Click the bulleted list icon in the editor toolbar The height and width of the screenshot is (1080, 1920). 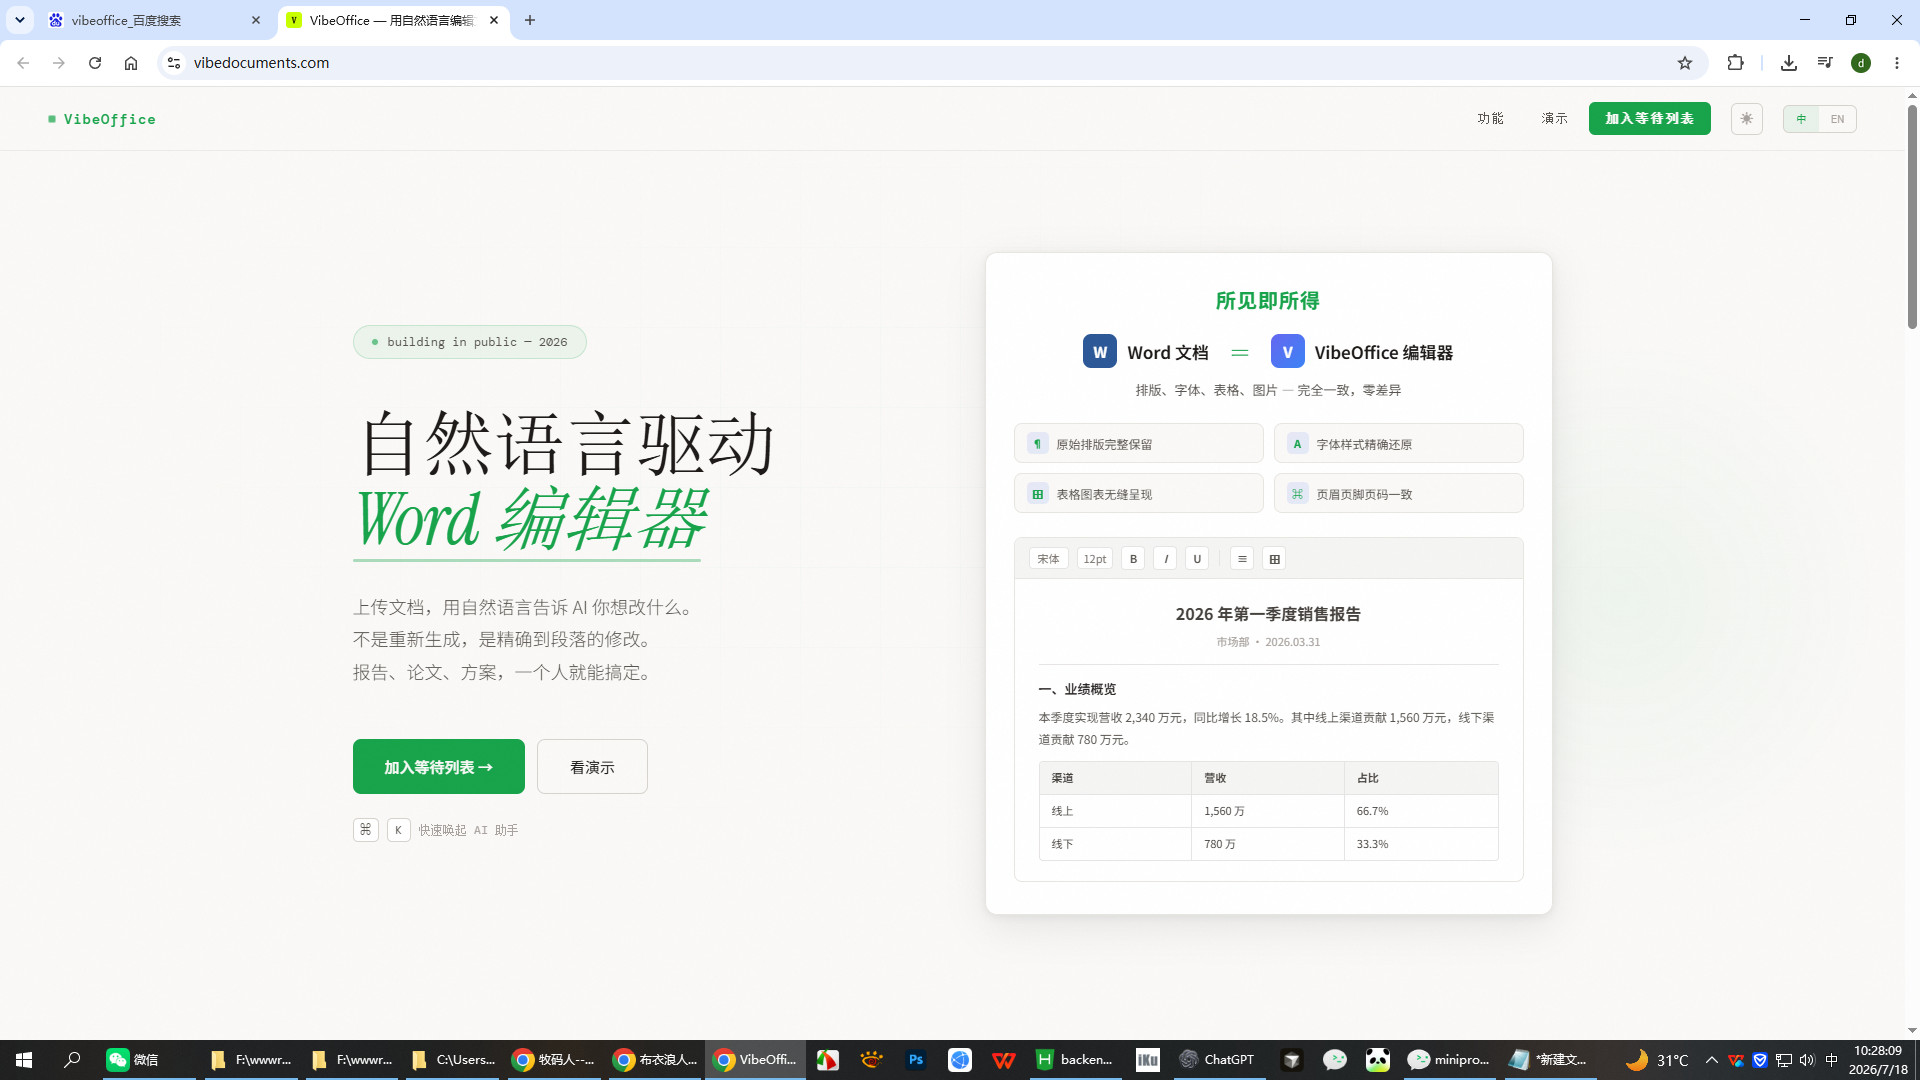click(1242, 559)
